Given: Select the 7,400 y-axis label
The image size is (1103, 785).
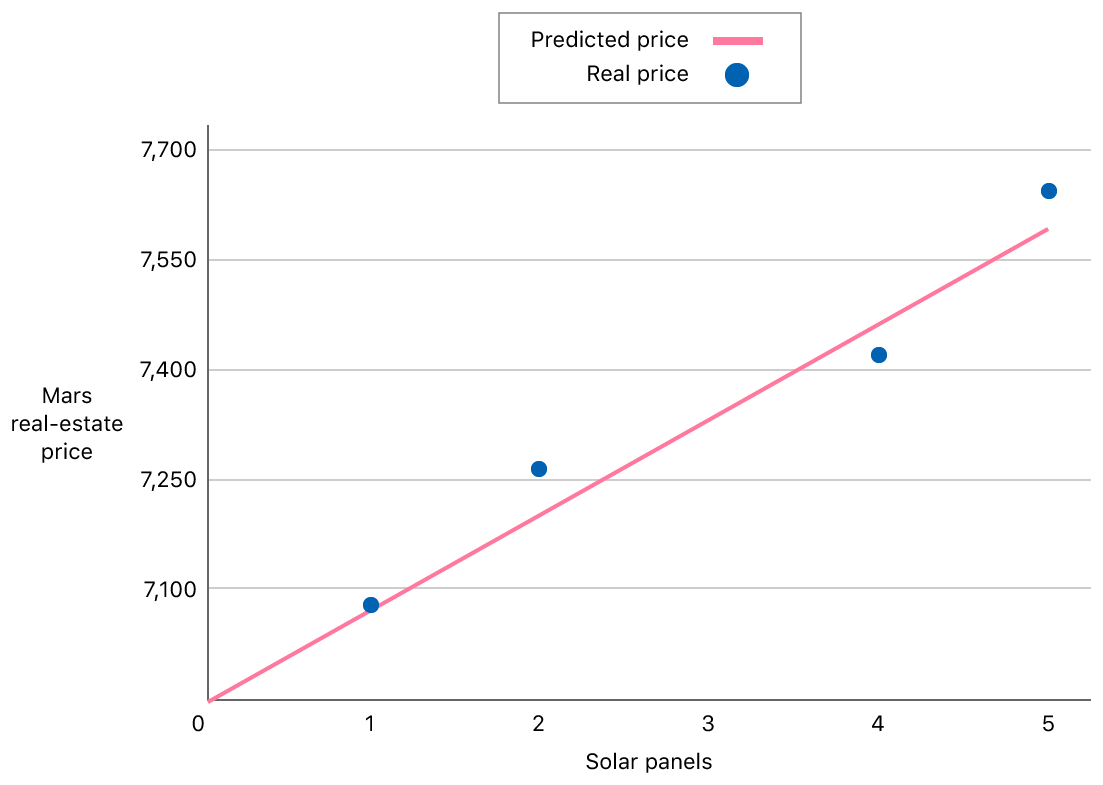Looking at the screenshot, I should click(169, 371).
